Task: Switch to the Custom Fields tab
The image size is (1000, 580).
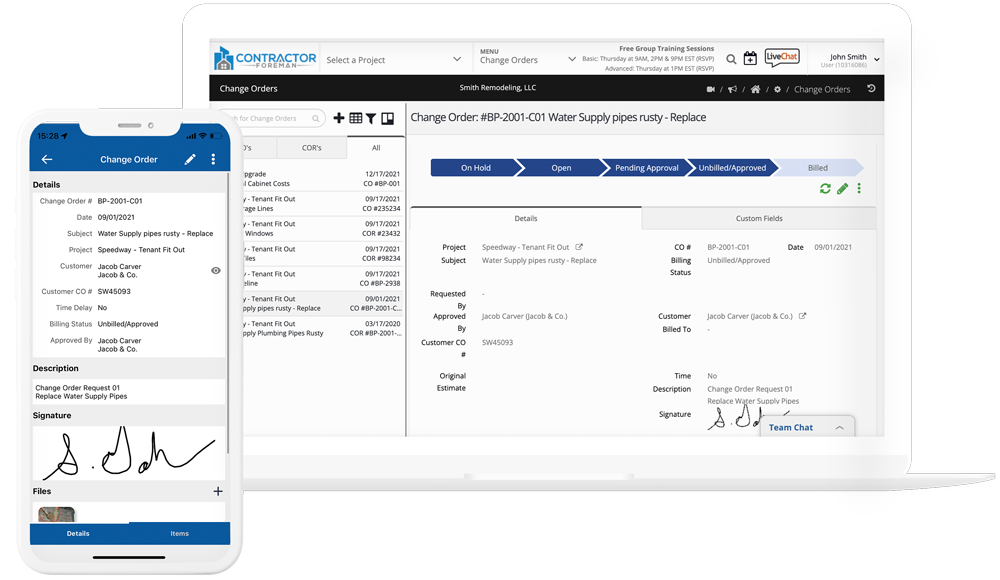Action: 759,218
